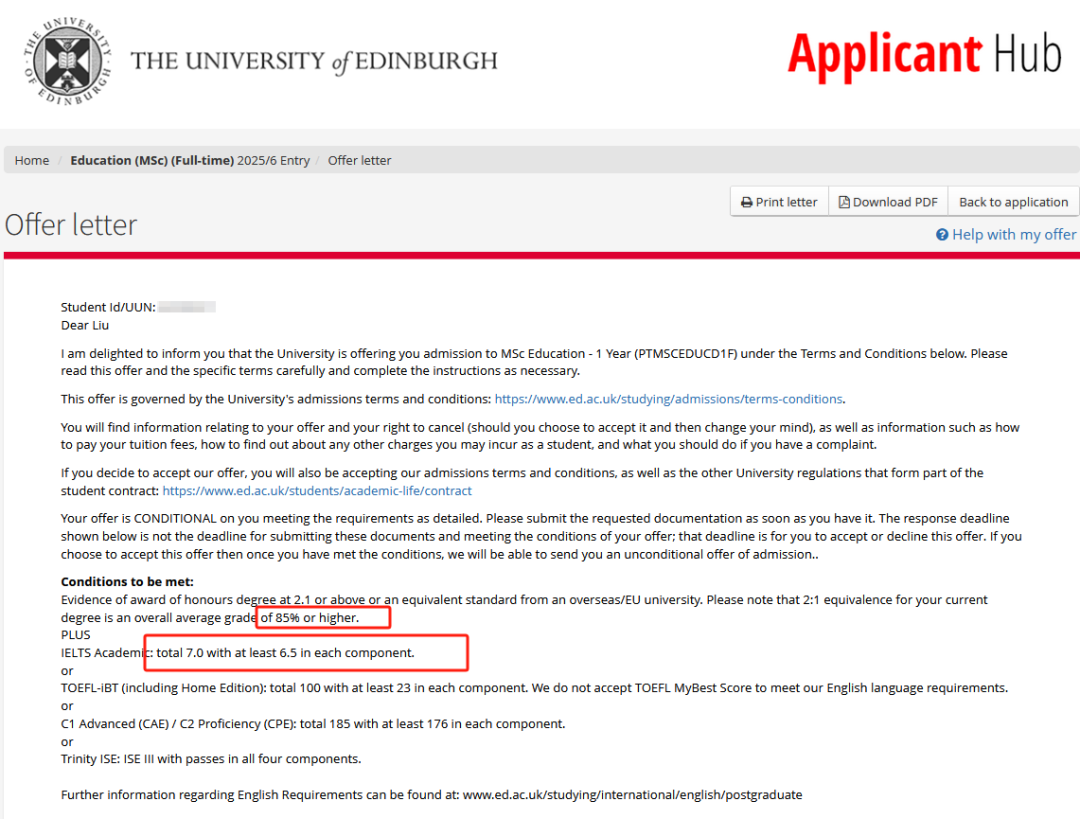The height and width of the screenshot is (819, 1080).
Task: Click the Download PDF button
Action: 888,202
